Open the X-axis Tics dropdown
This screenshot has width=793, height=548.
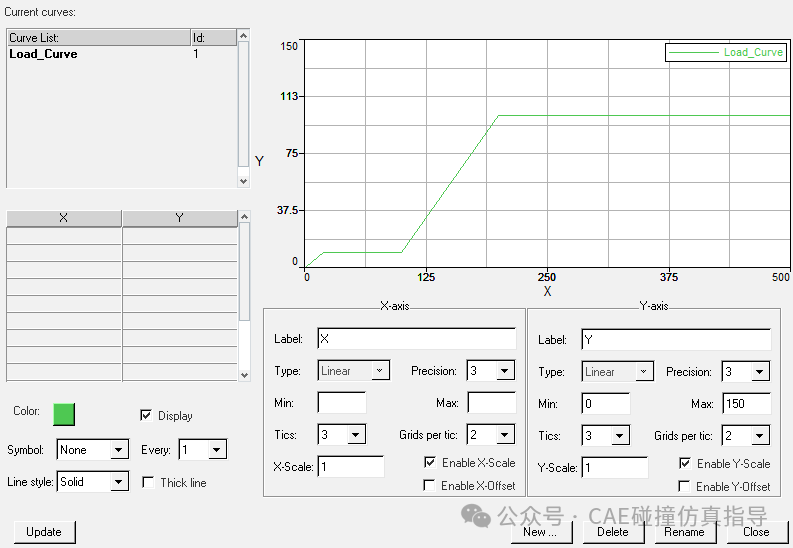tap(341, 435)
